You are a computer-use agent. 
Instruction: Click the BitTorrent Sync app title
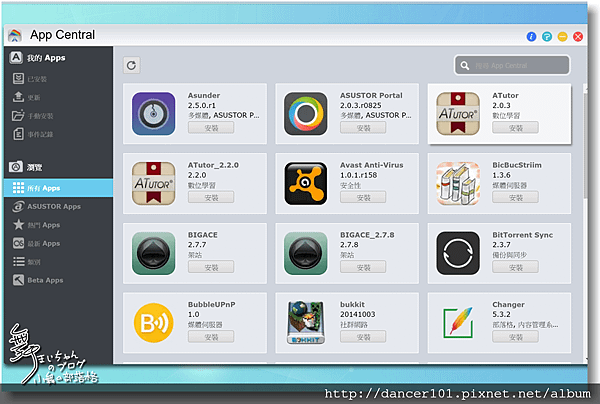tap(522, 235)
